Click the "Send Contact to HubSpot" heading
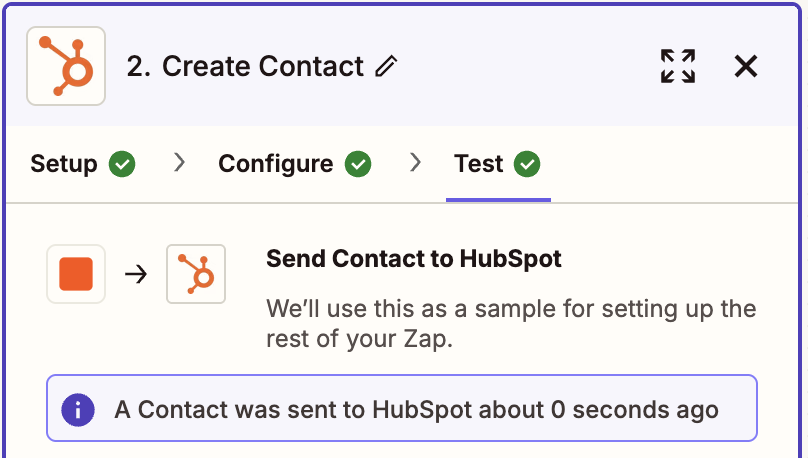The width and height of the screenshot is (808, 458). pyautogui.click(x=414, y=260)
